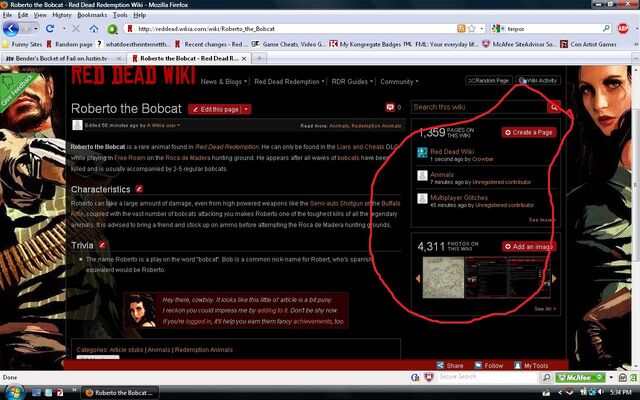Screen dimensions: 640x400
Task: Click the Follow icon in bottom bar
Action: [x=478, y=365]
